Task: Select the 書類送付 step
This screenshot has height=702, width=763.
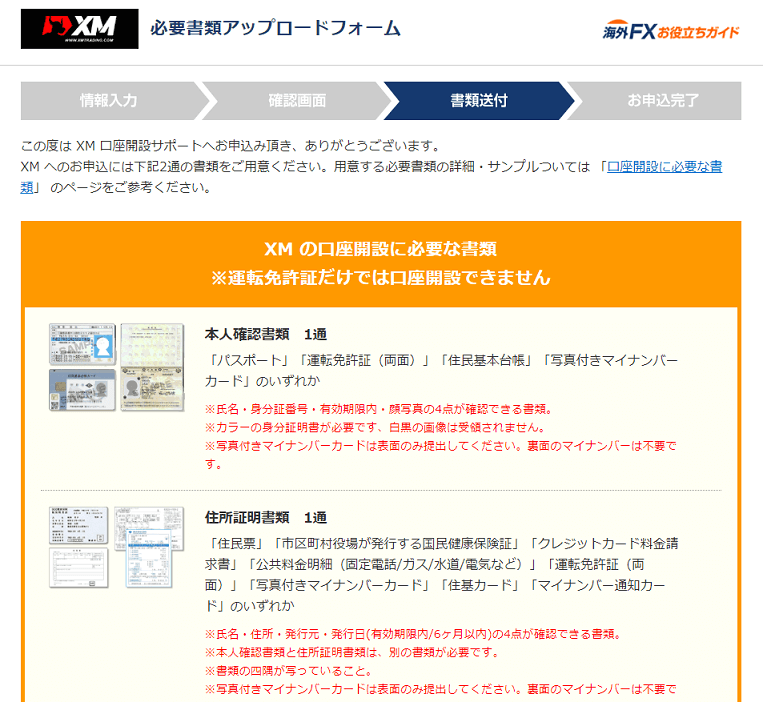Action: [479, 101]
